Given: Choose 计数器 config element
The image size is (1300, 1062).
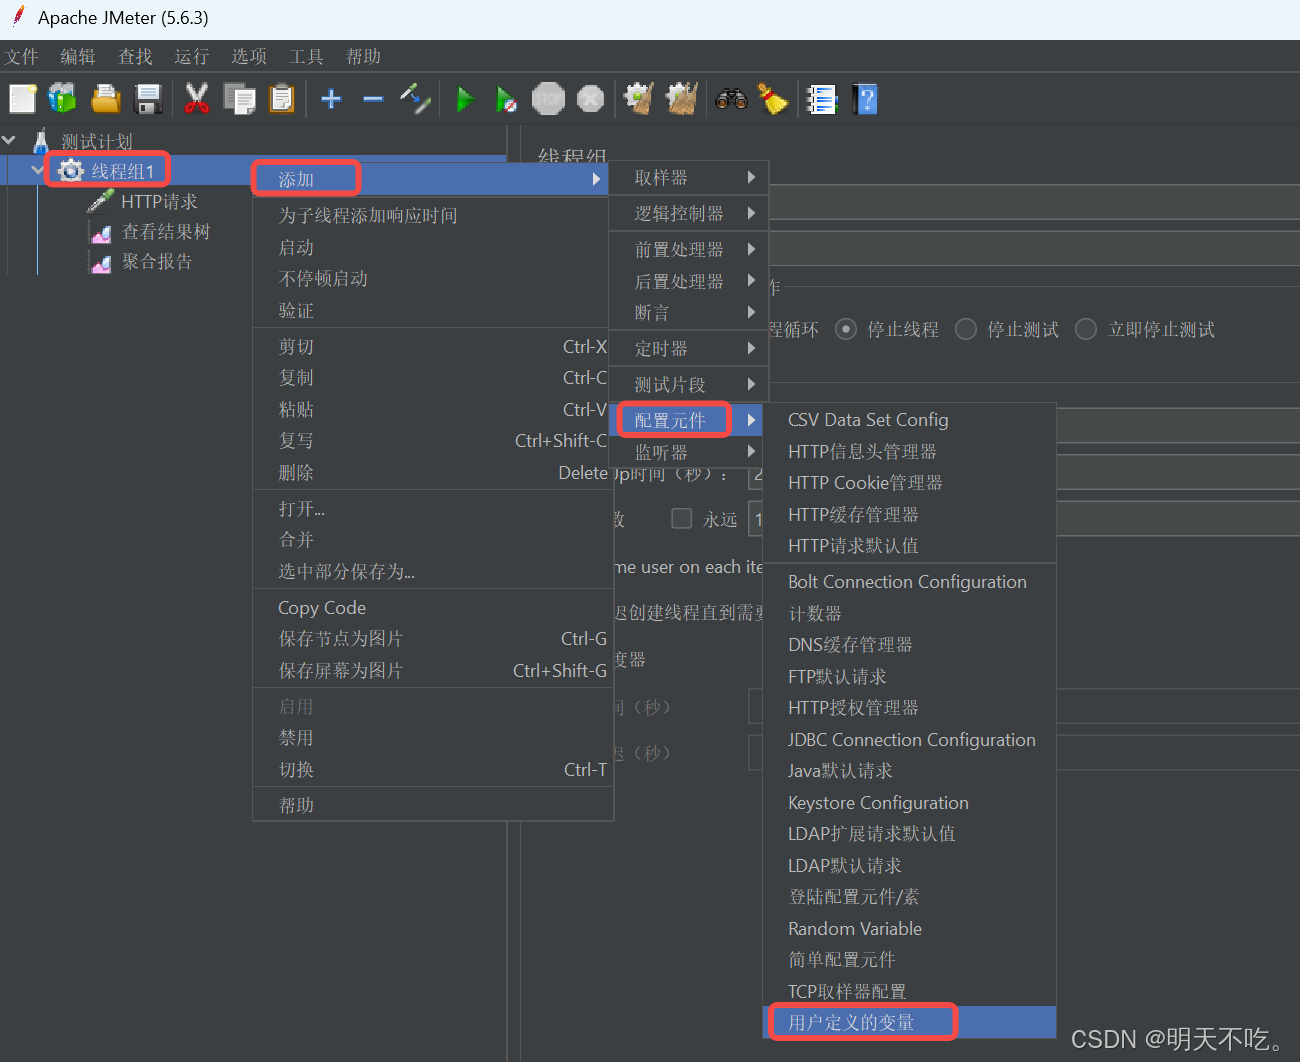Looking at the screenshot, I should coord(910,614).
